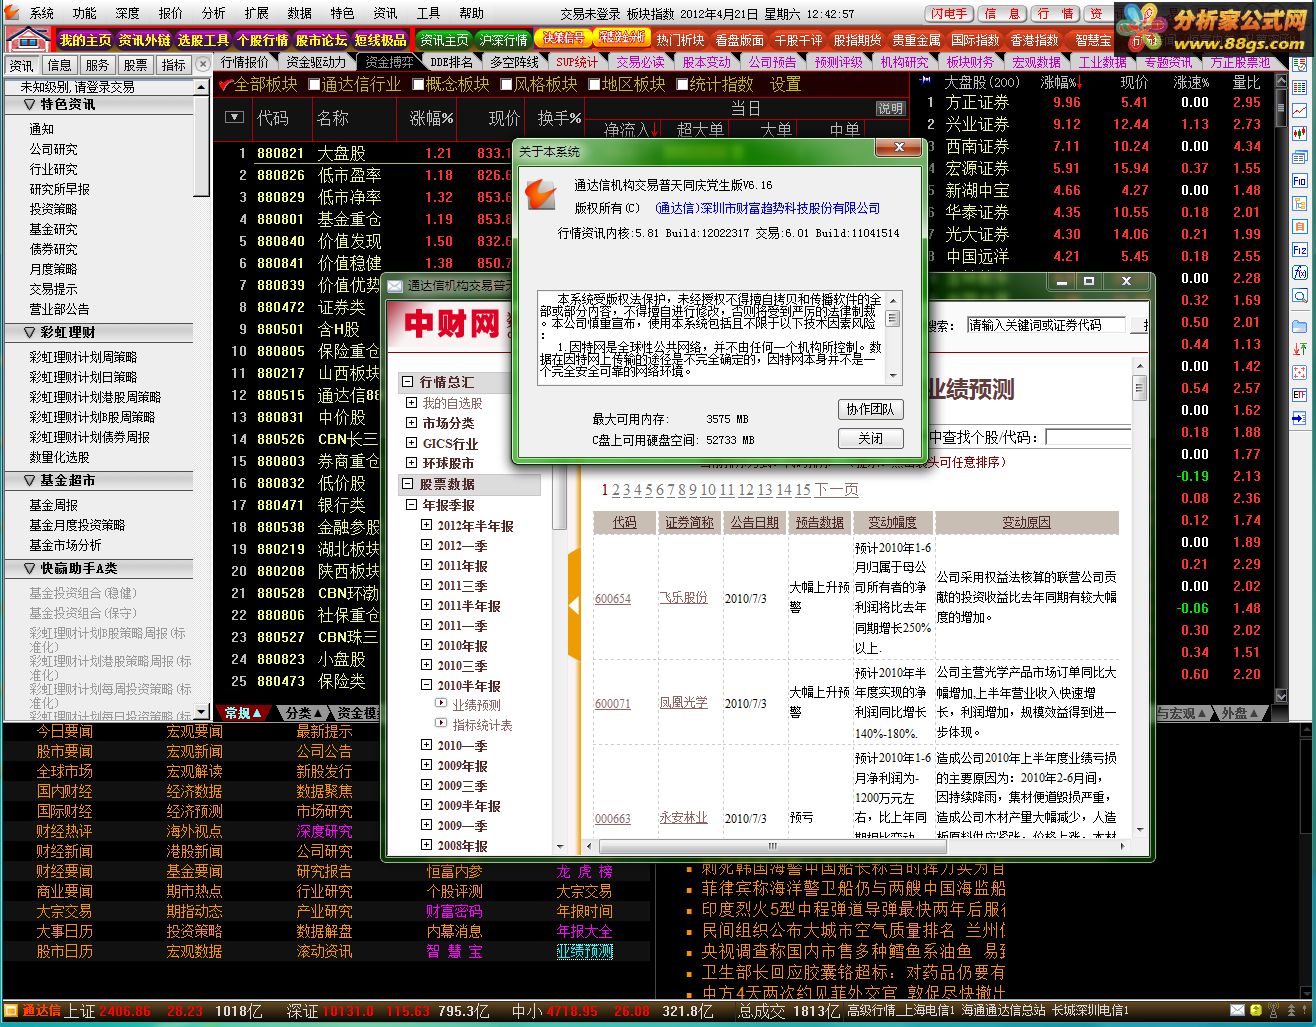Expand the 市场分类 tree node
The image size is (1316, 1027).
coord(411,423)
